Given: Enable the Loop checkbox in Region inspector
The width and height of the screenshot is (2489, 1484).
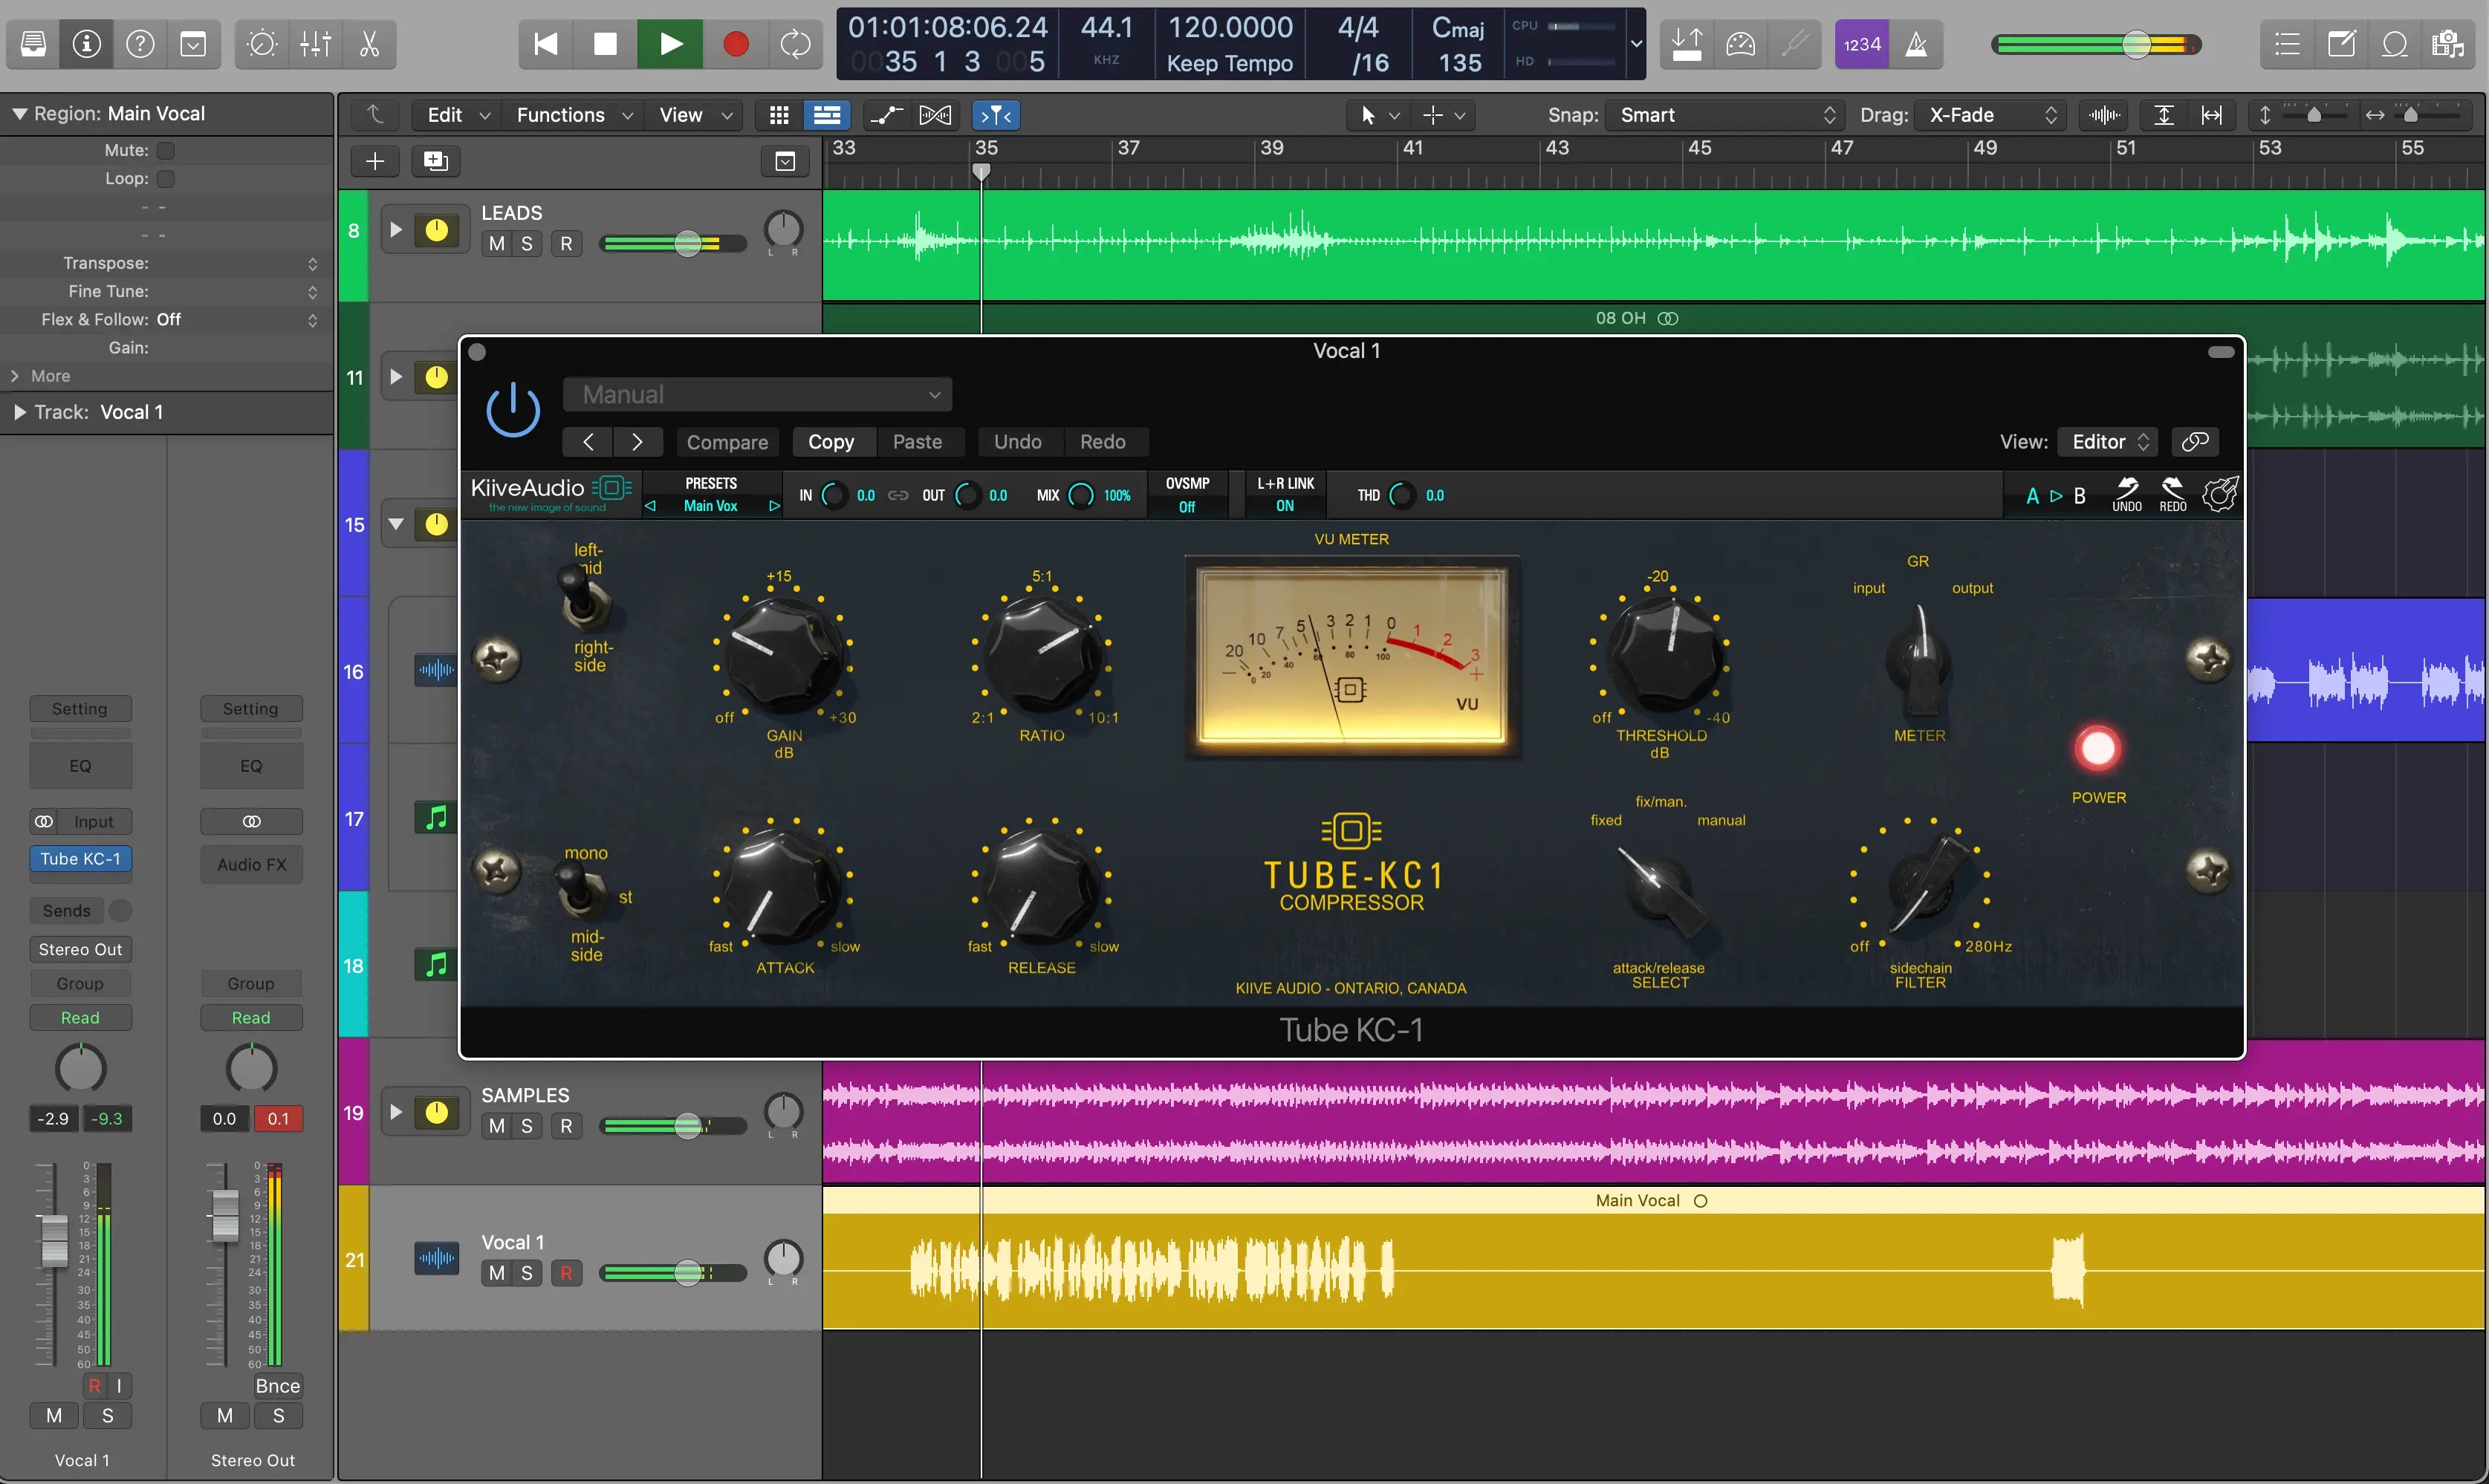Looking at the screenshot, I should click(166, 178).
